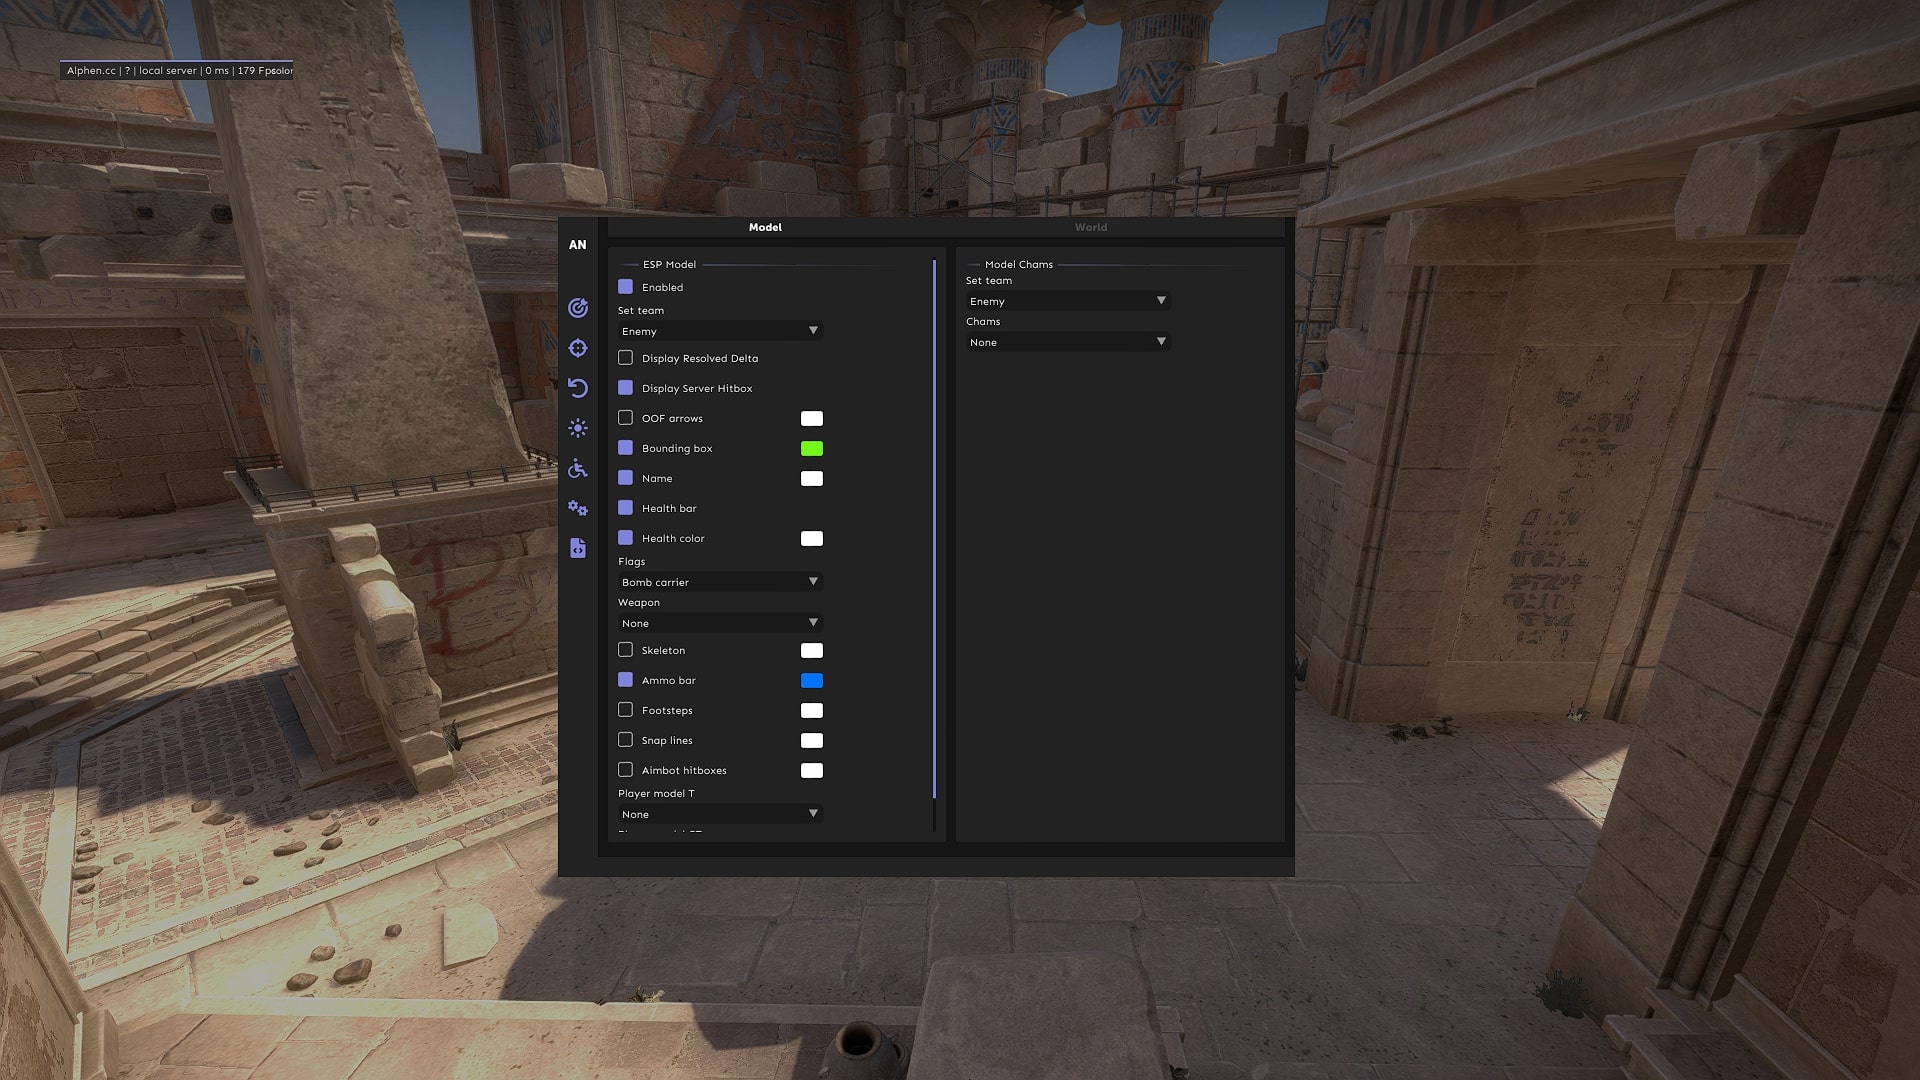Click the green Bounding box color swatch
The image size is (1920, 1080).
812,448
